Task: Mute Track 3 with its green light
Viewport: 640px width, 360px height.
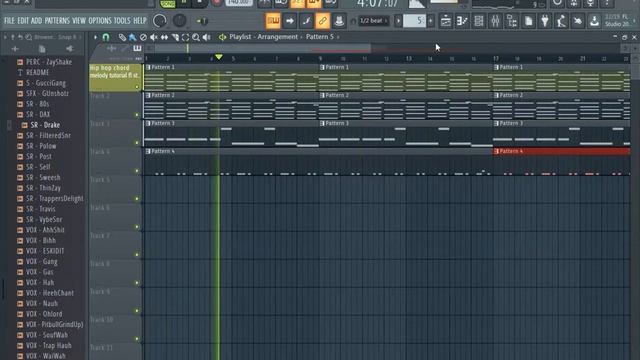Action: [137, 143]
